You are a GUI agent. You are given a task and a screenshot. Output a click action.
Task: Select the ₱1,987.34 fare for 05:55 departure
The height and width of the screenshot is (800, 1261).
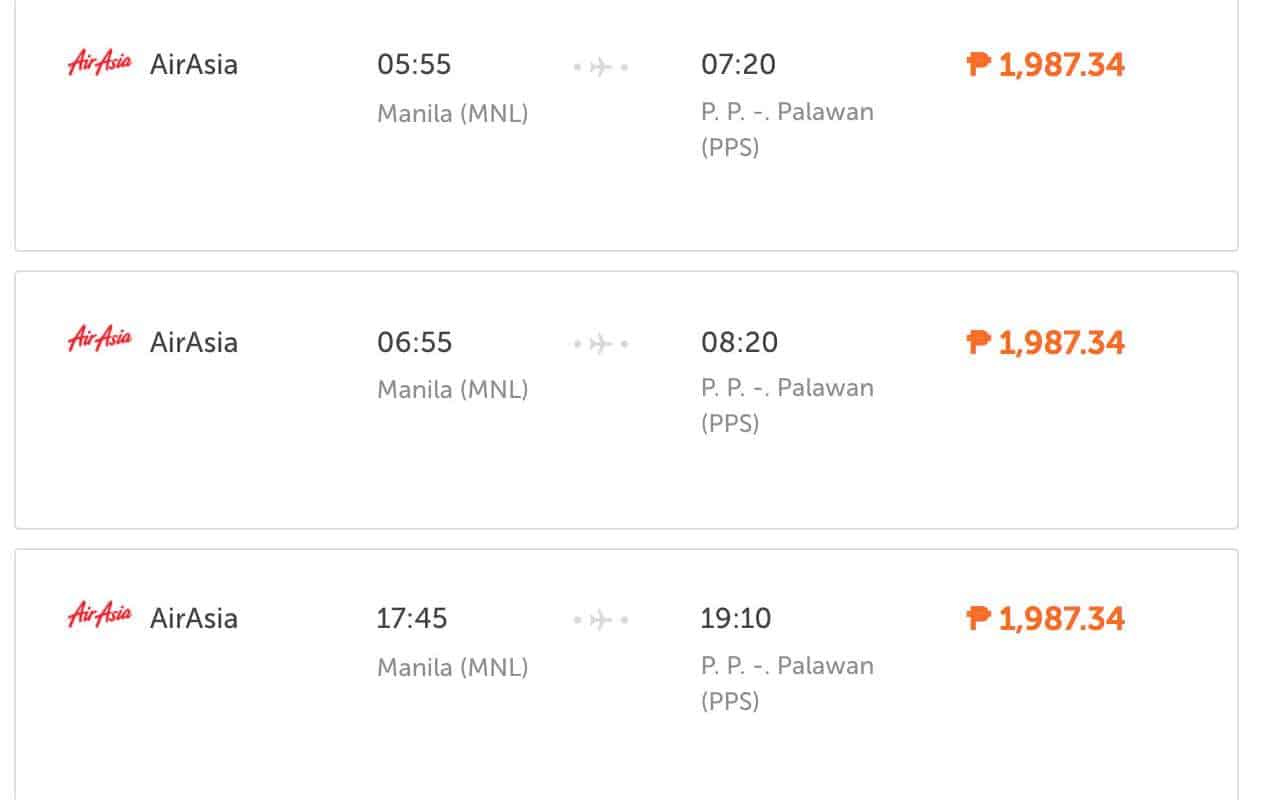click(x=1061, y=65)
